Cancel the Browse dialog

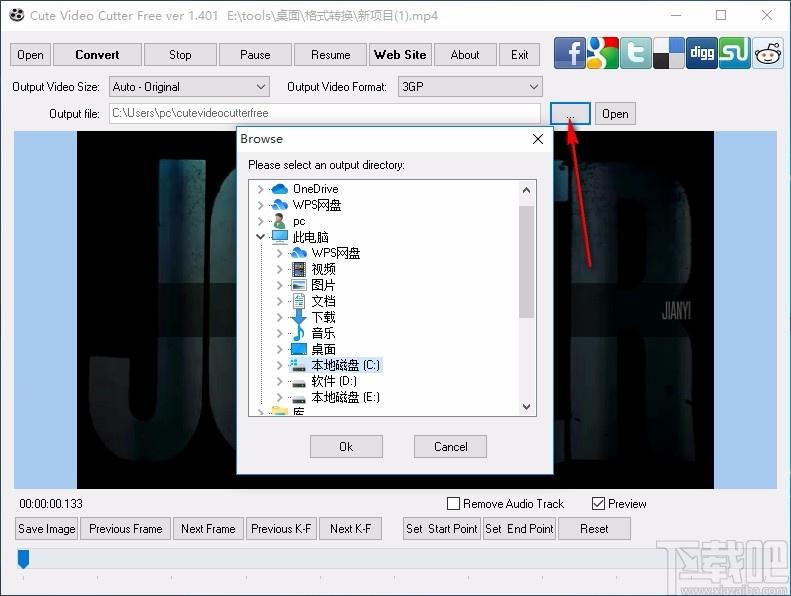[450, 447]
